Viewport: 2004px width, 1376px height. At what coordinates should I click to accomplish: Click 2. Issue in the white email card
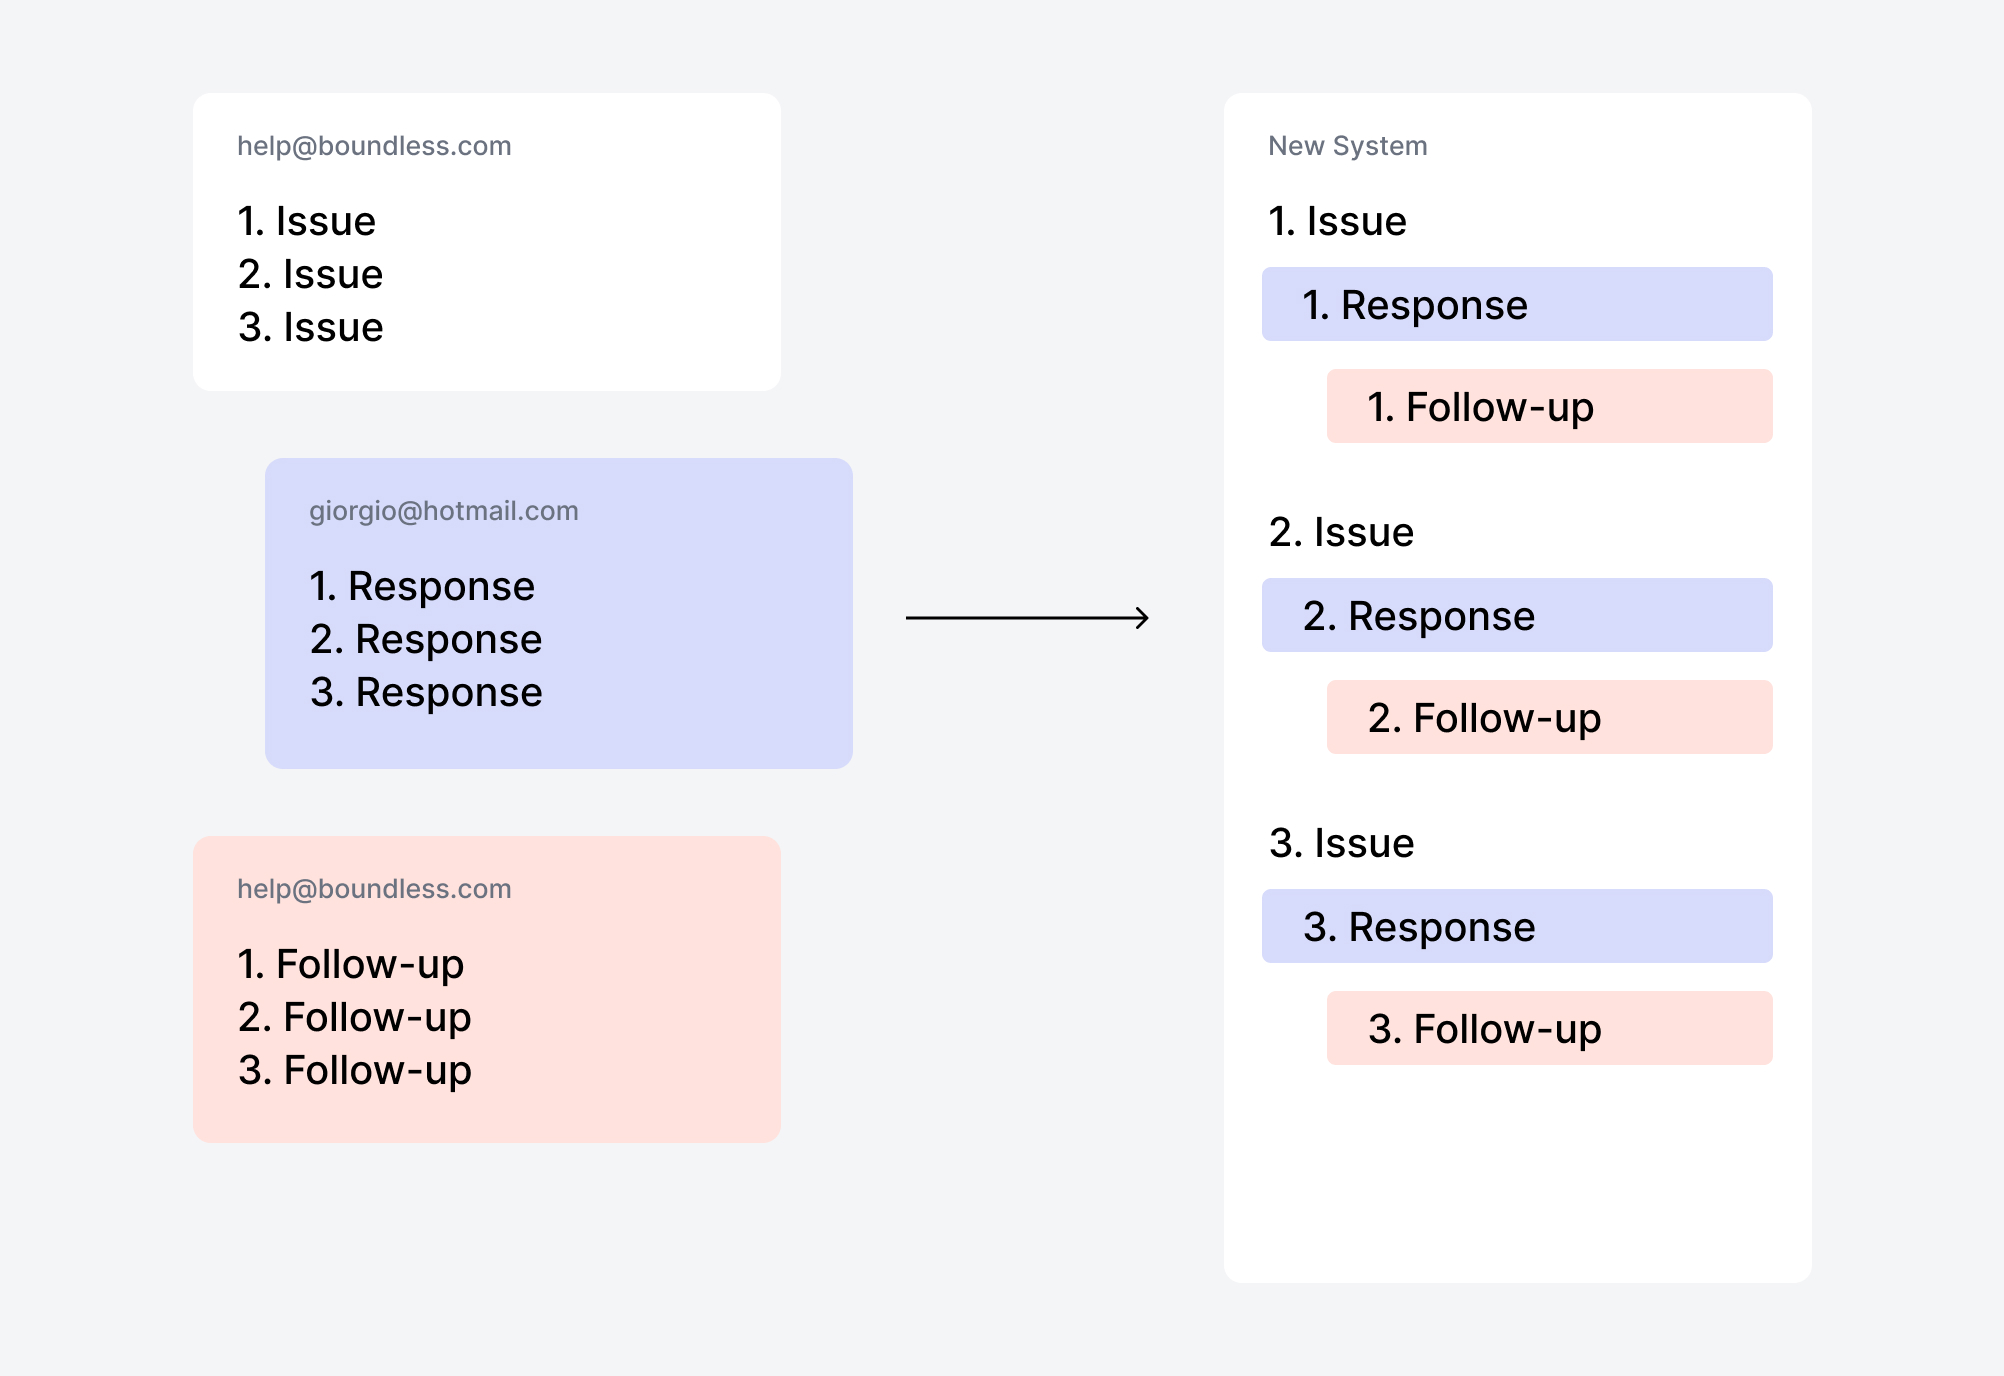(x=310, y=274)
